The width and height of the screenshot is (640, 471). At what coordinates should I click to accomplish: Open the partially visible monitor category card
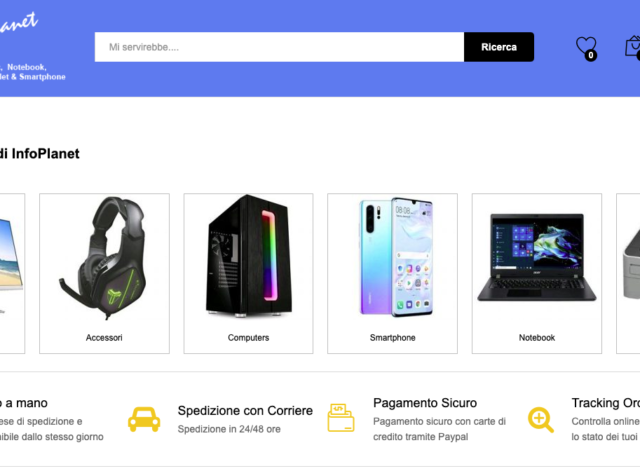(x=12, y=273)
